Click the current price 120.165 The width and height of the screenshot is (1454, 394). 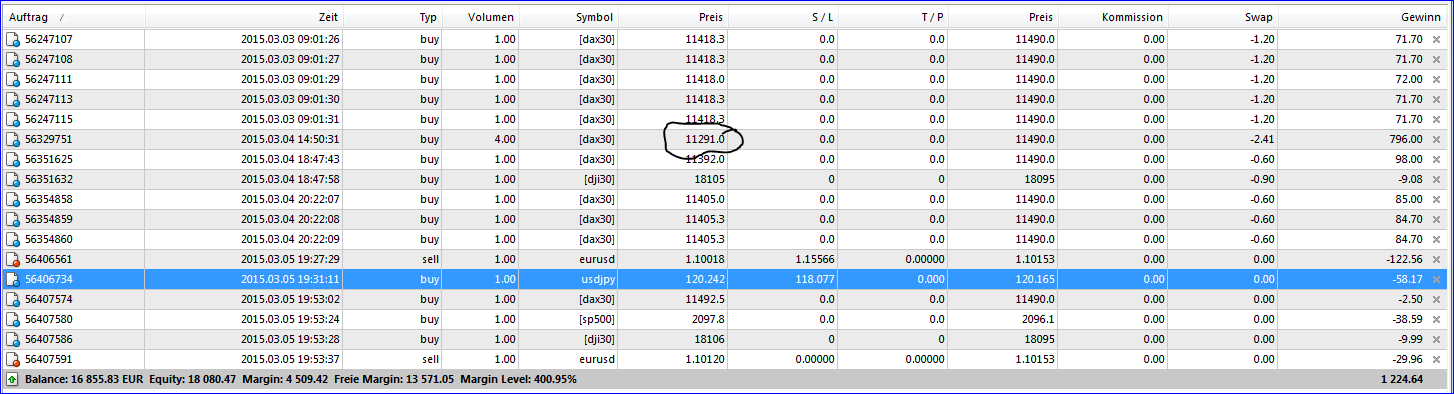pos(1033,279)
